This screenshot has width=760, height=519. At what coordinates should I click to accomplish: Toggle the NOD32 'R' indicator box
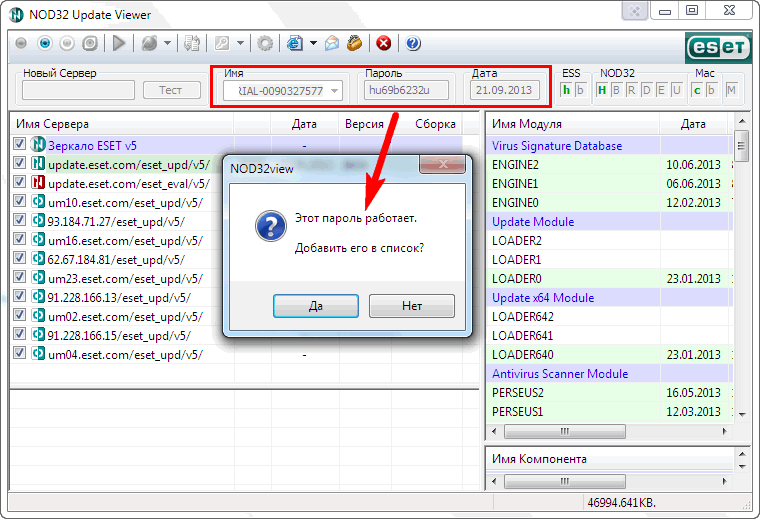tap(632, 90)
